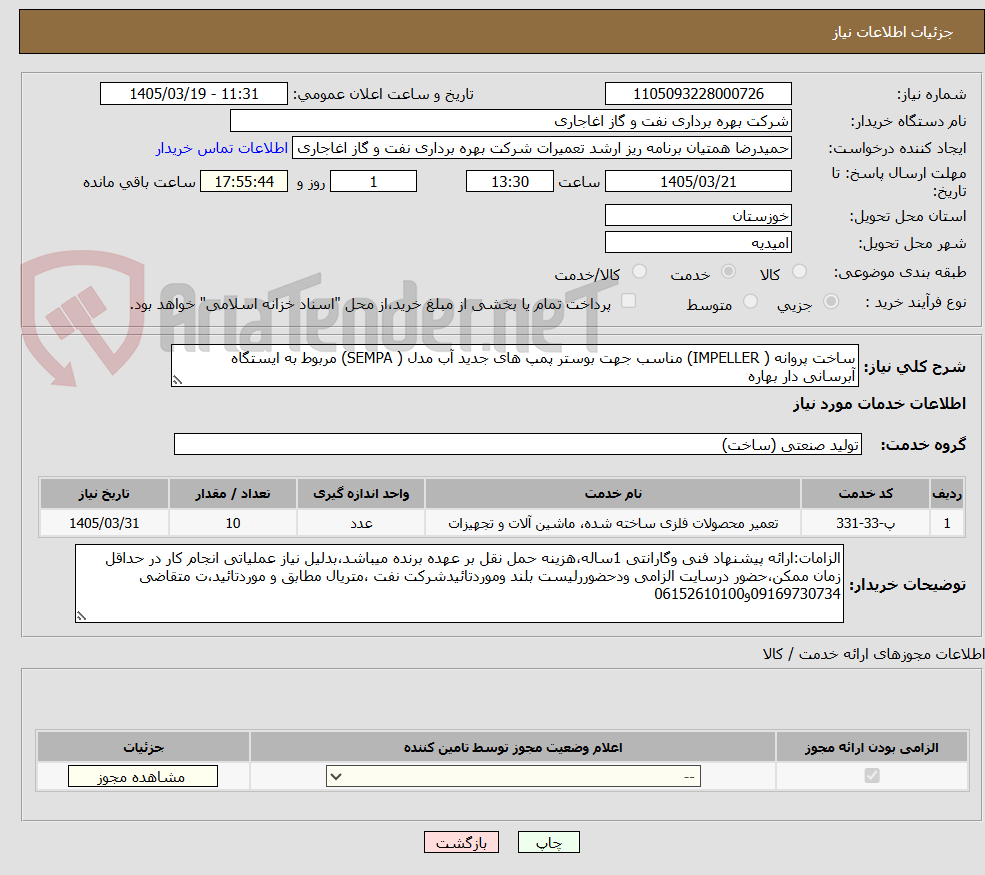Click the بازگشت back button

(x=461, y=842)
